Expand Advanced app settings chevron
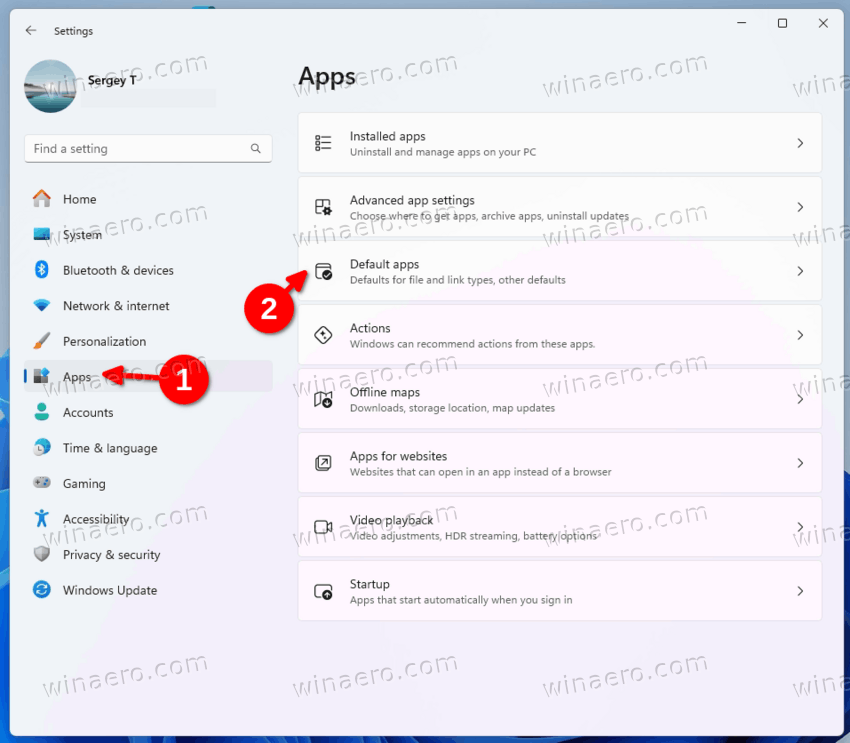The width and height of the screenshot is (850, 743). coord(800,207)
